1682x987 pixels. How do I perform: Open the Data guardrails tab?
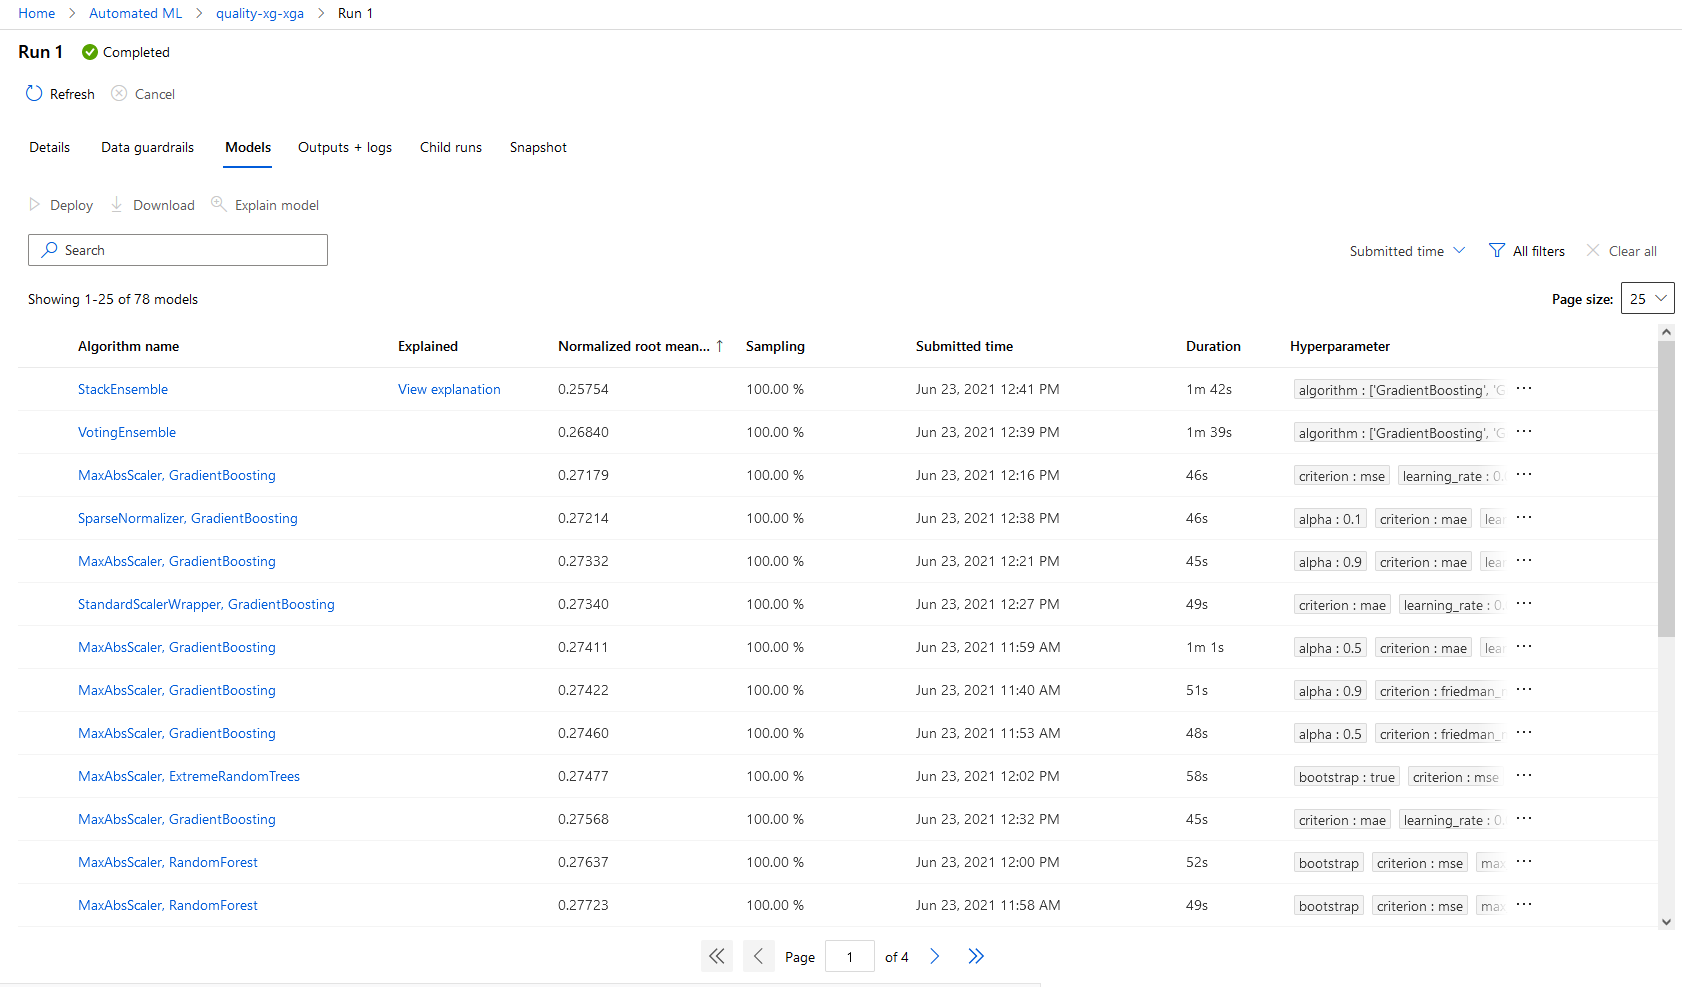[x=147, y=147]
